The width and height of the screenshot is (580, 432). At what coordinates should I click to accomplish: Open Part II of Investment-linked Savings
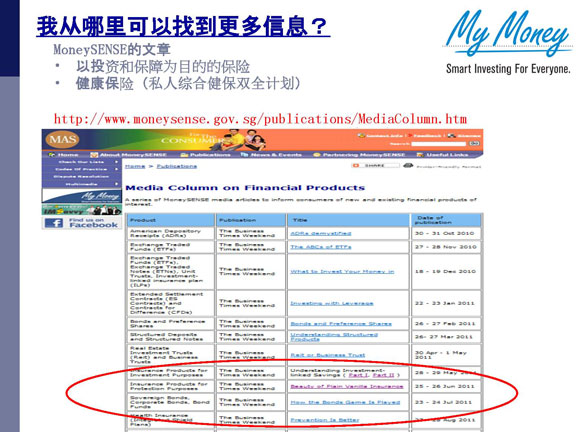tap(384, 375)
